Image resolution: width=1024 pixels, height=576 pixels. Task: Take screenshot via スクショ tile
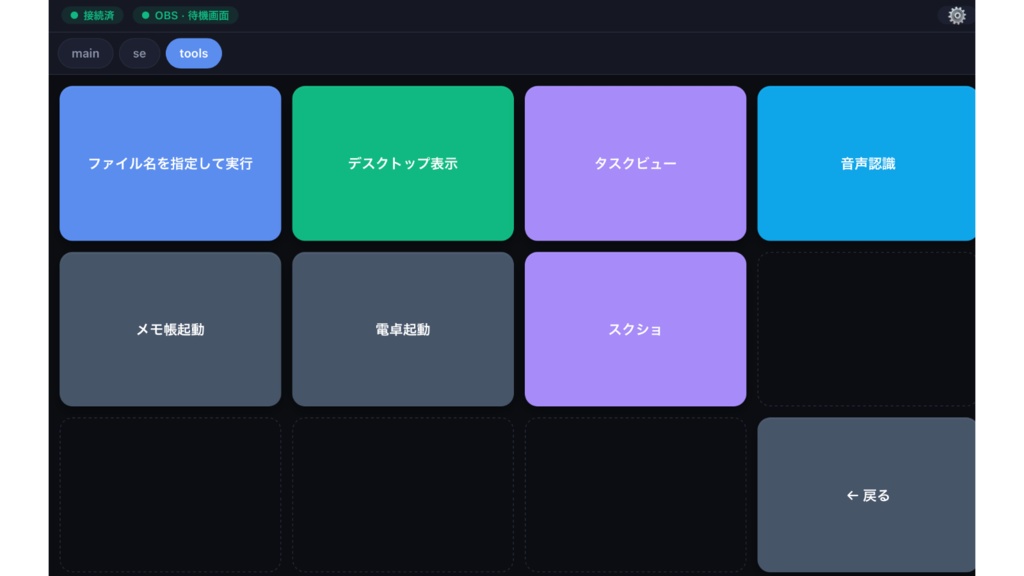coord(635,329)
